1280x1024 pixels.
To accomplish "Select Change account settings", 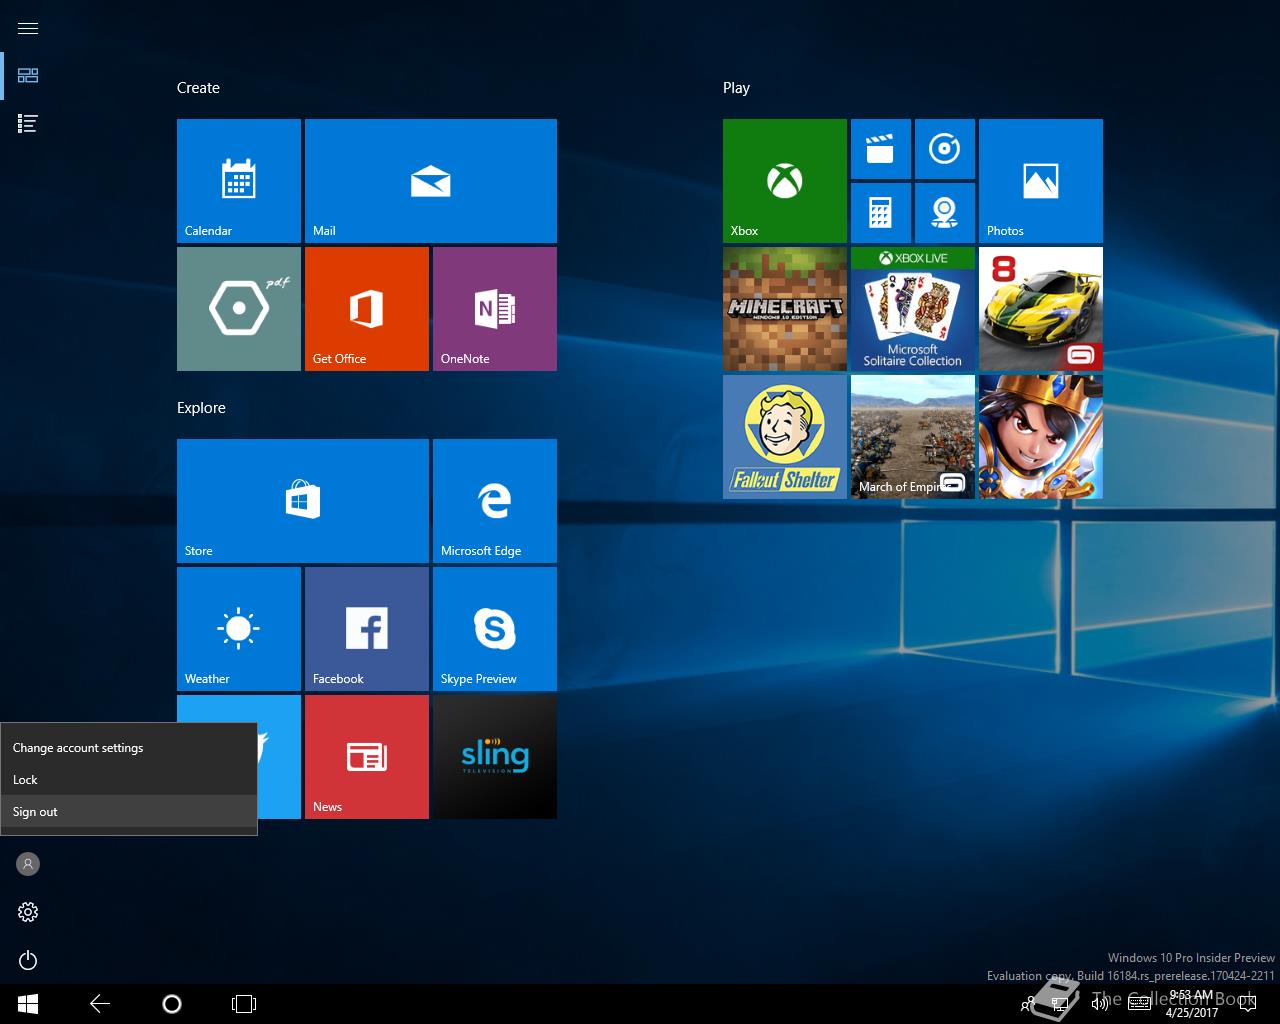I will click(129, 748).
